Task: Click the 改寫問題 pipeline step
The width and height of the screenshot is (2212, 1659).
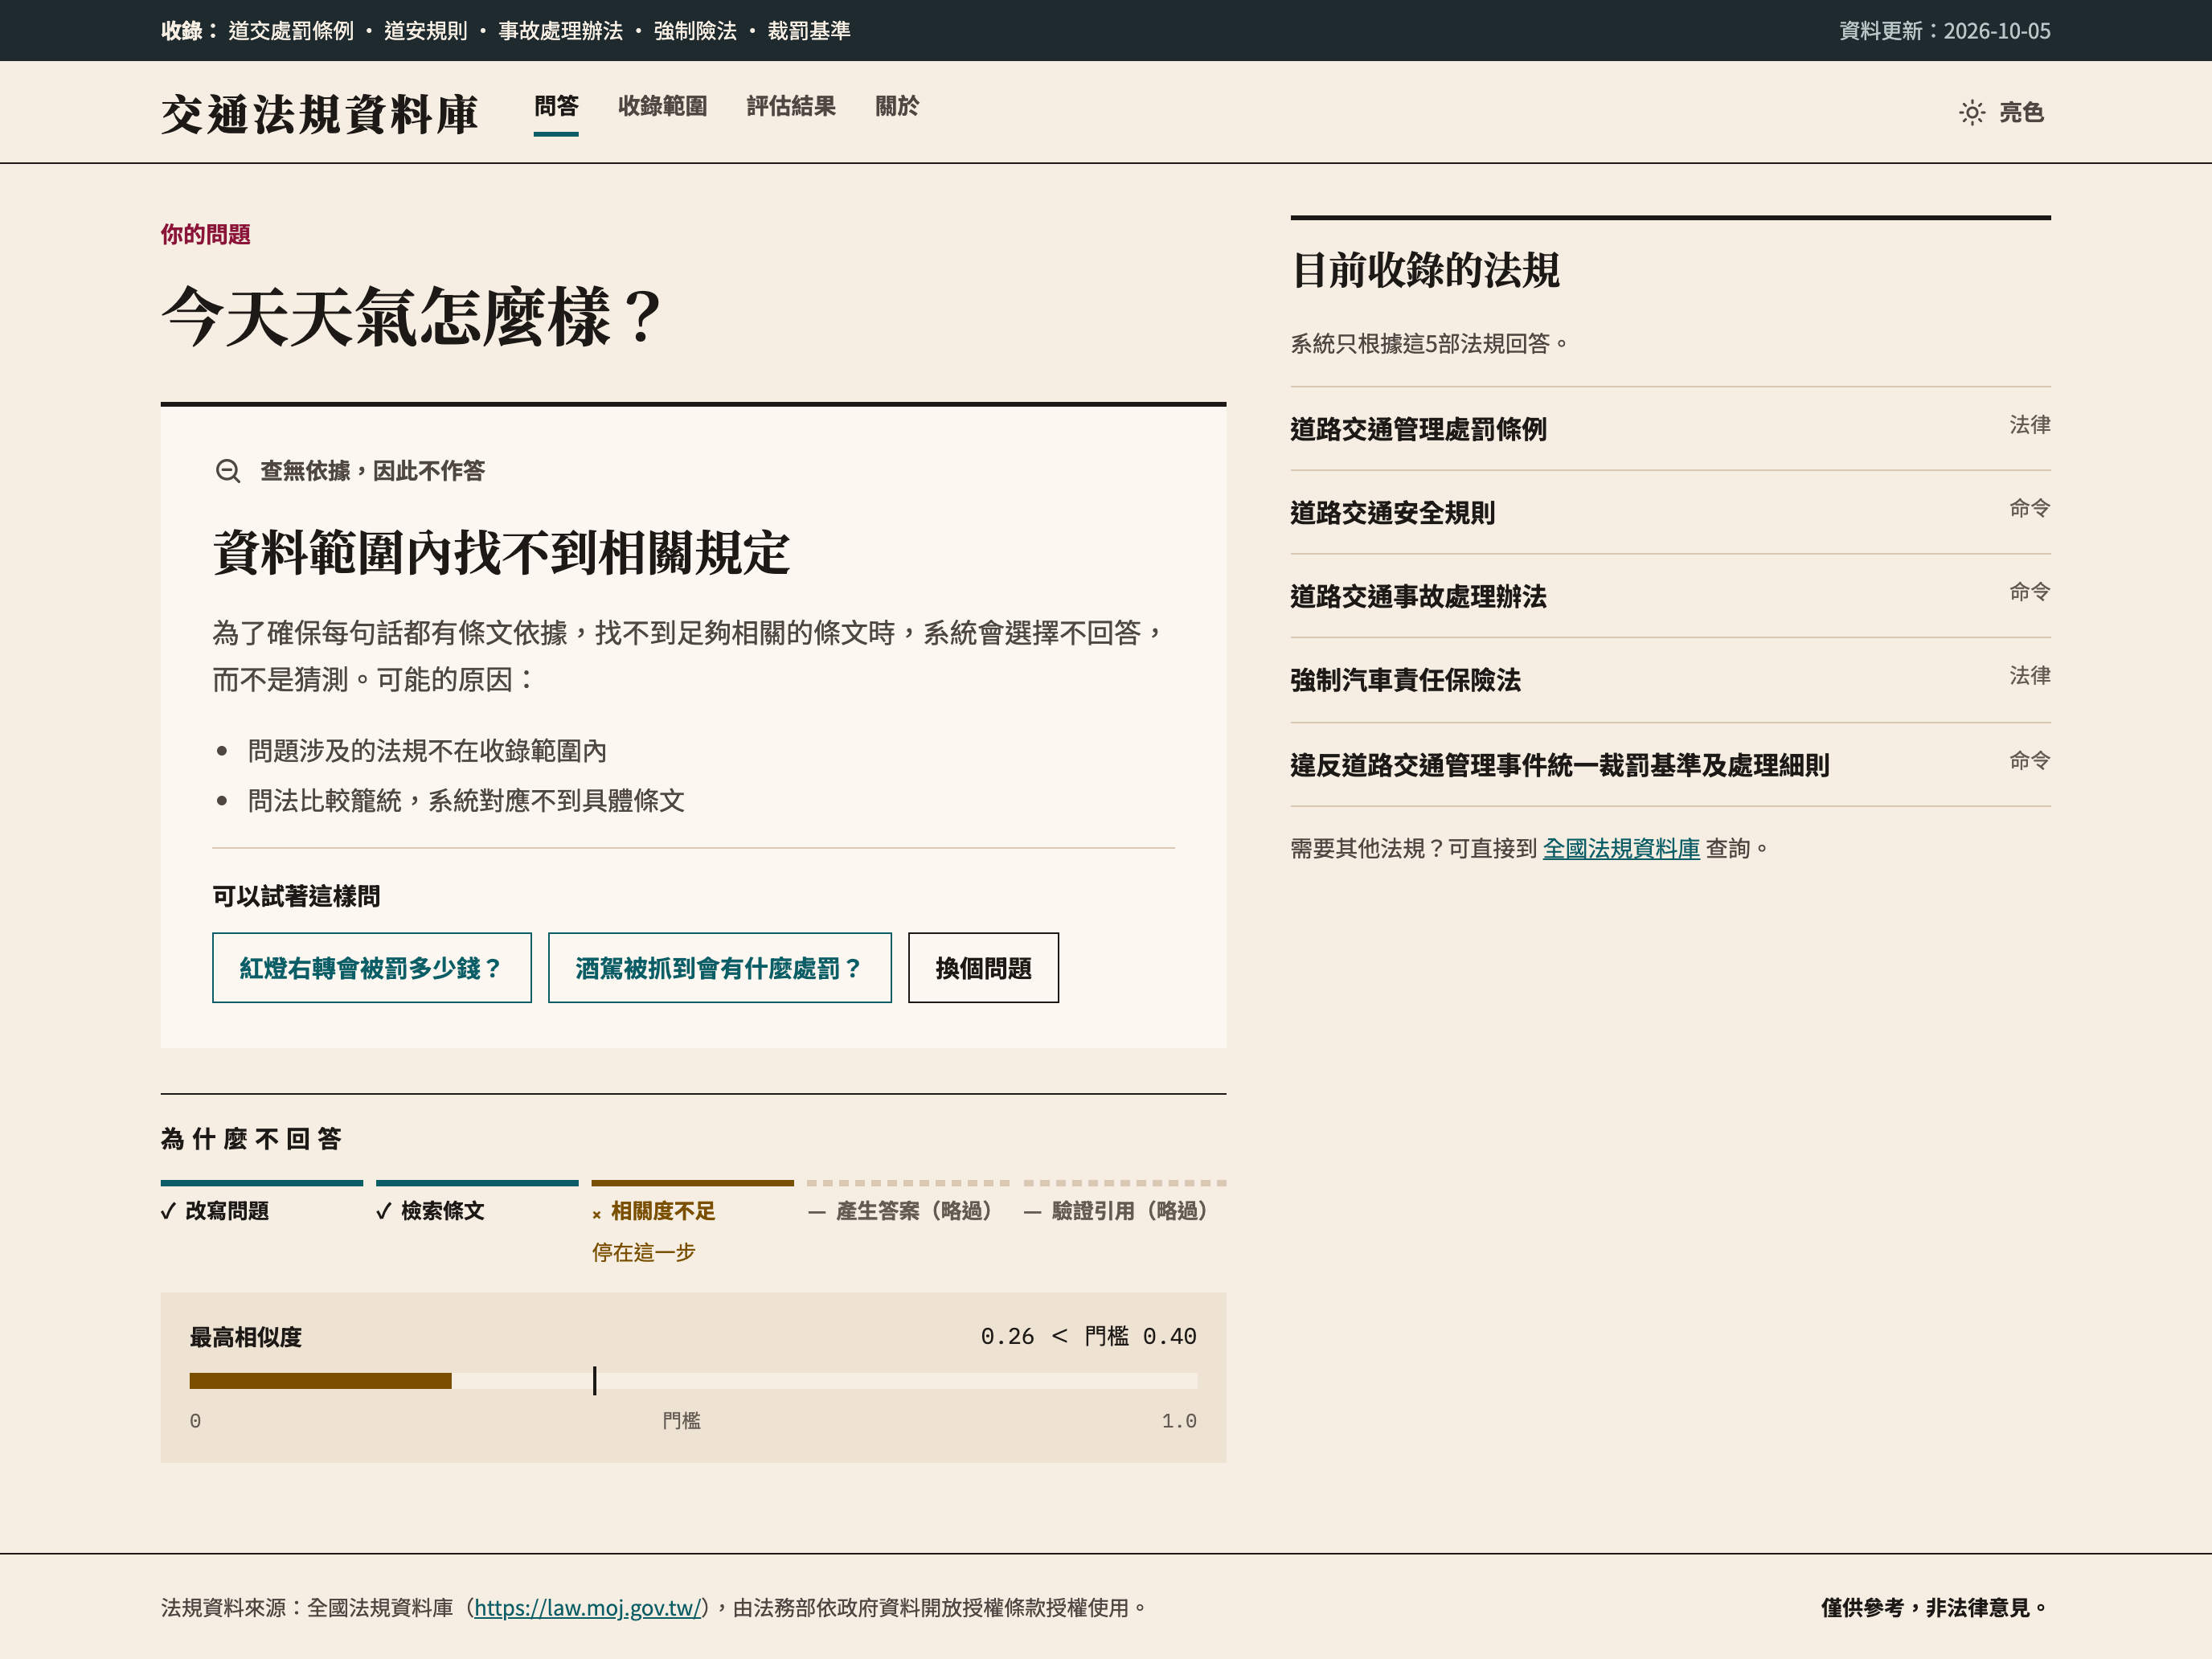Action: (x=262, y=1203)
